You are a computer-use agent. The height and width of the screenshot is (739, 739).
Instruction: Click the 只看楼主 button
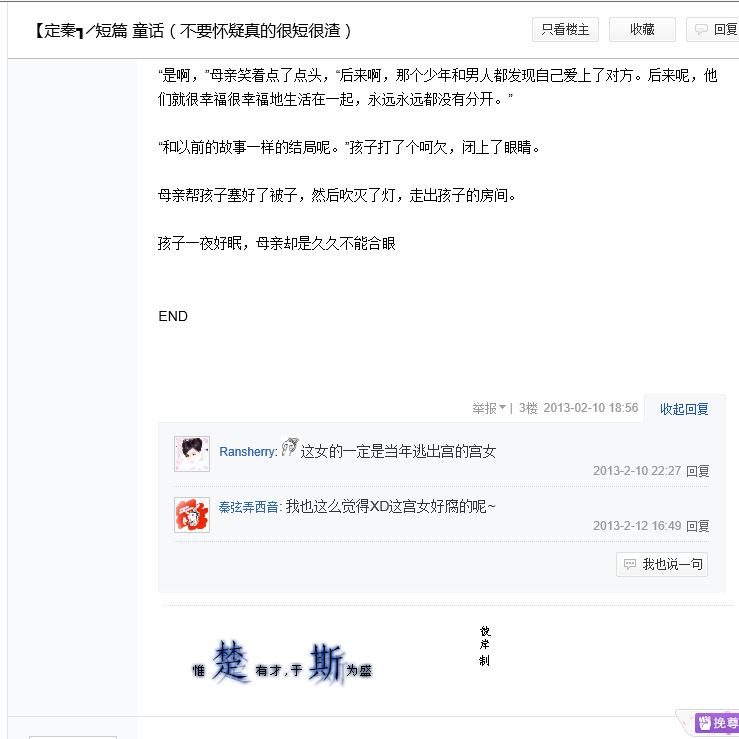tap(565, 30)
